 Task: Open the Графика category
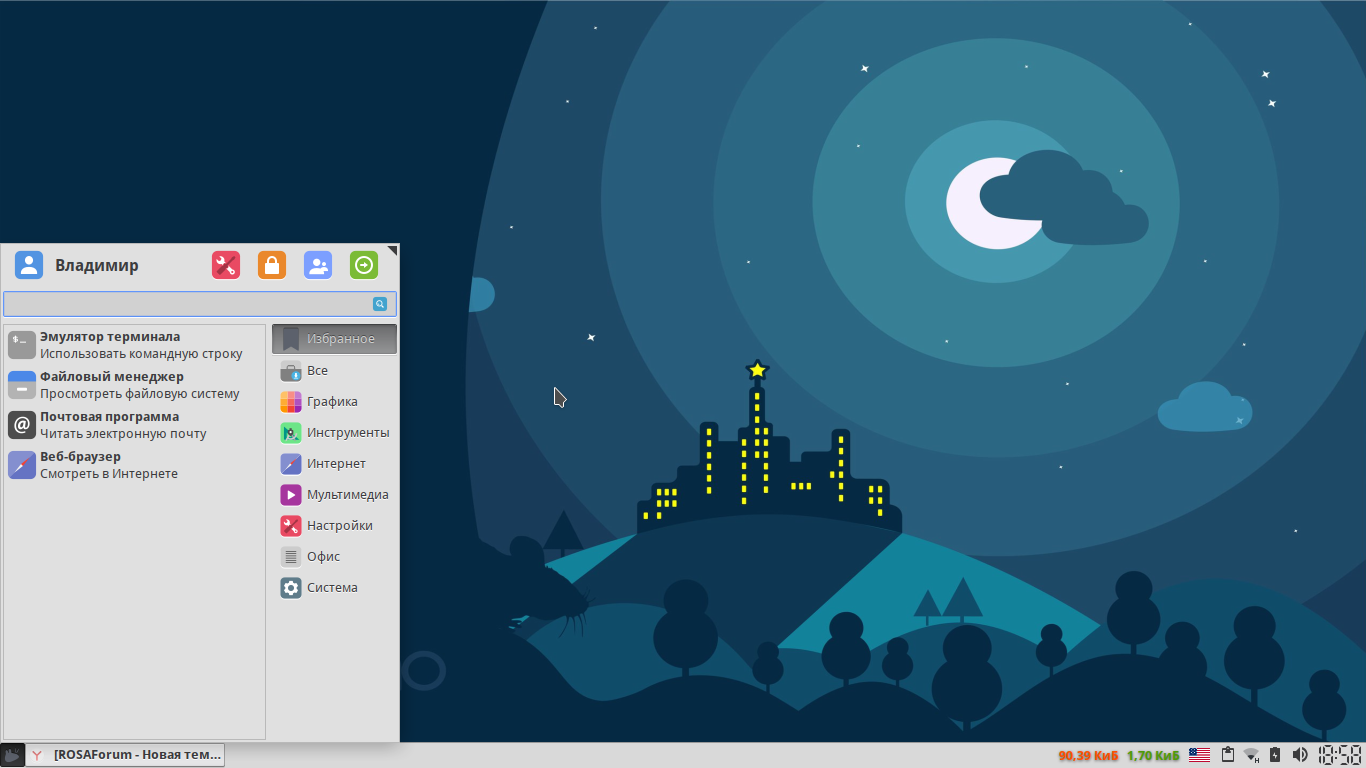point(334,402)
